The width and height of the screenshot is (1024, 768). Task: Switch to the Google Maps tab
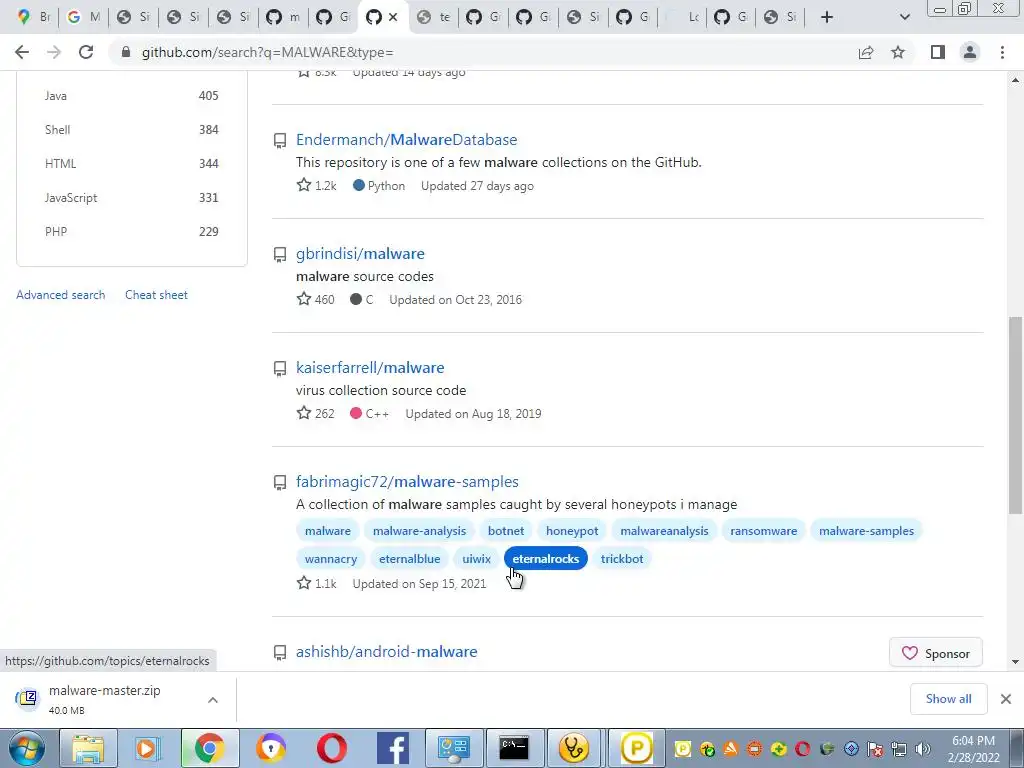[34, 17]
